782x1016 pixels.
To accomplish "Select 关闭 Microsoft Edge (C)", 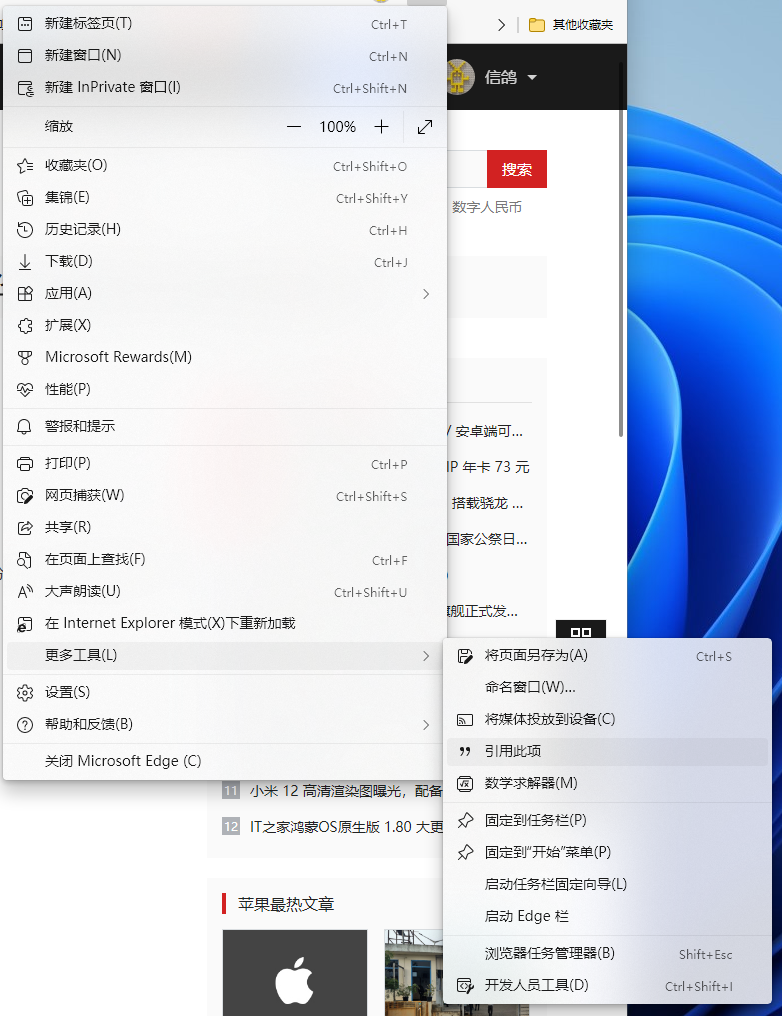I will coord(225,761).
